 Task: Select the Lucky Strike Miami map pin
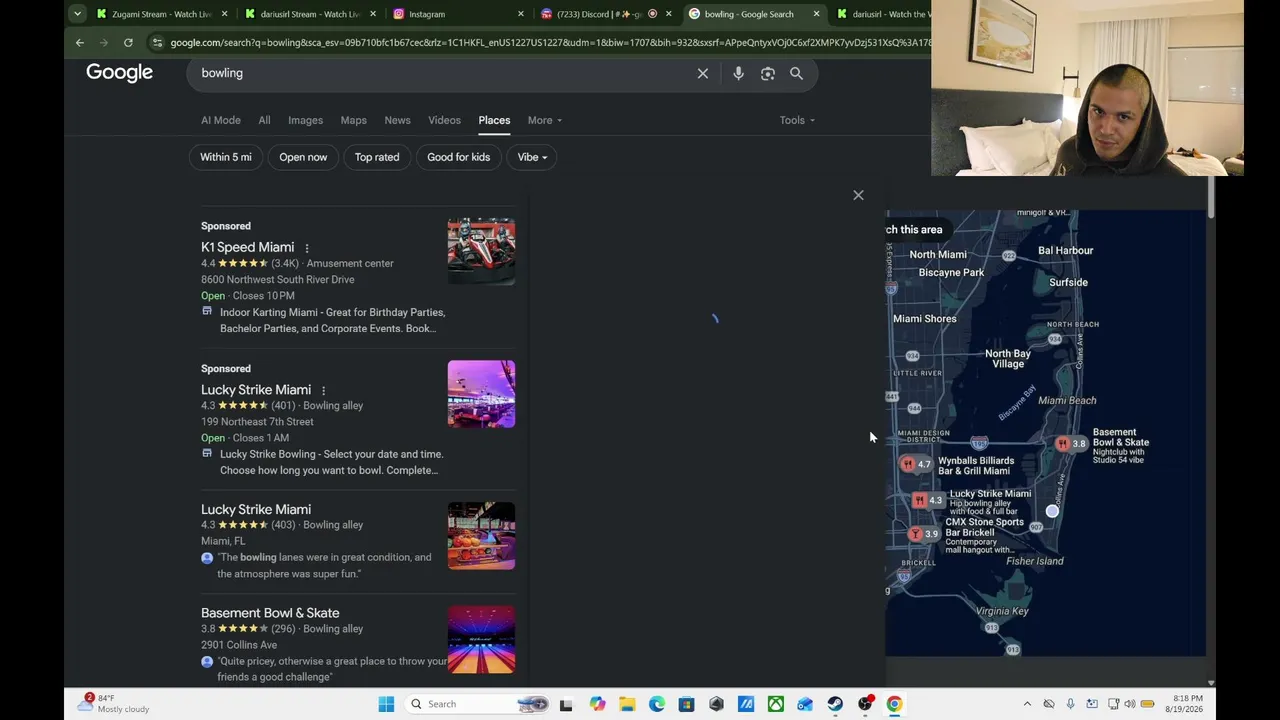click(927, 500)
